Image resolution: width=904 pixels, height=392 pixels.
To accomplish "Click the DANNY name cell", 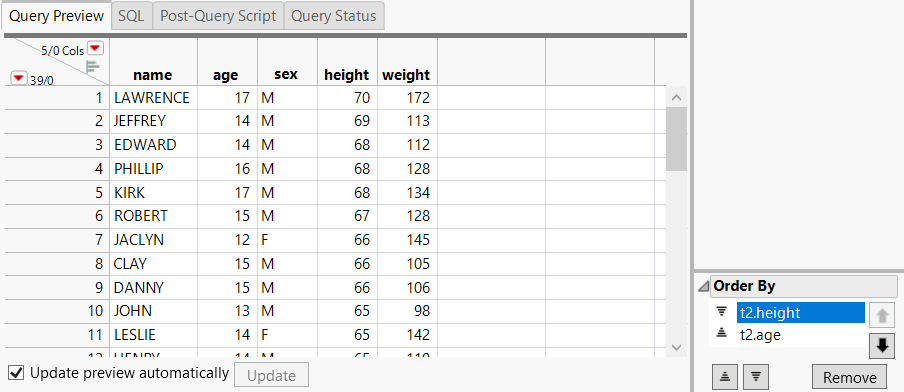I will click(x=153, y=287).
